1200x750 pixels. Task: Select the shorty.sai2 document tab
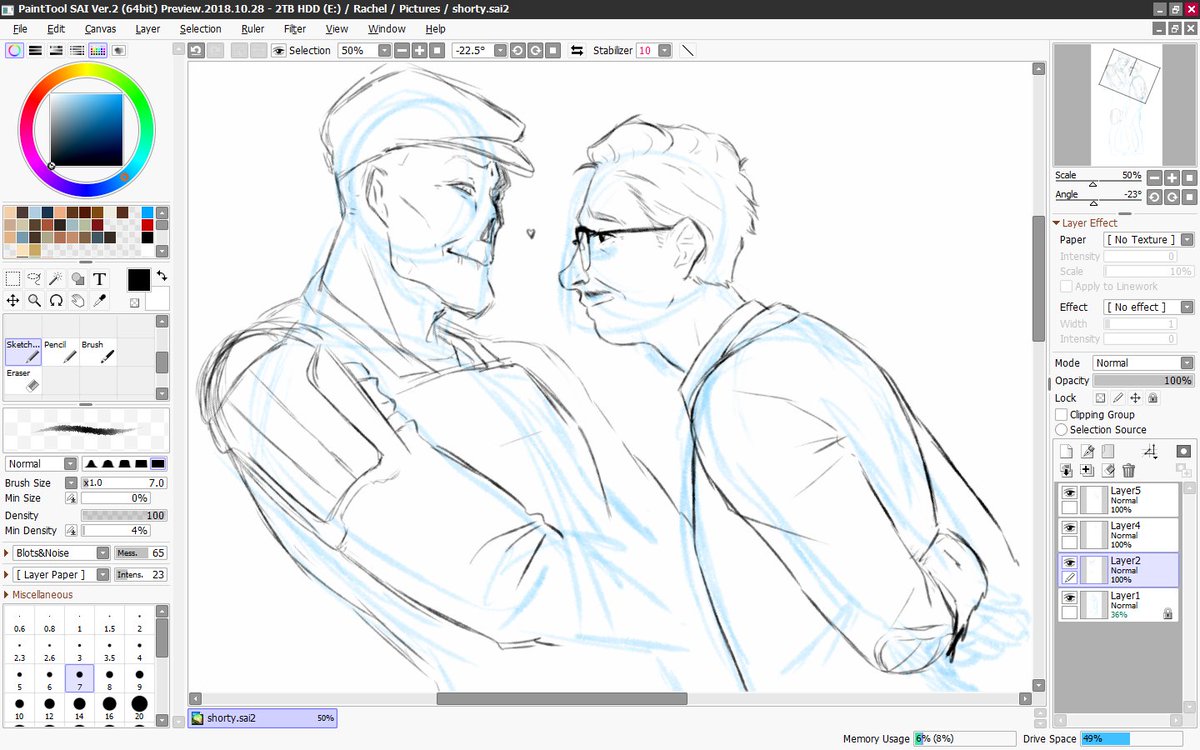[263, 718]
